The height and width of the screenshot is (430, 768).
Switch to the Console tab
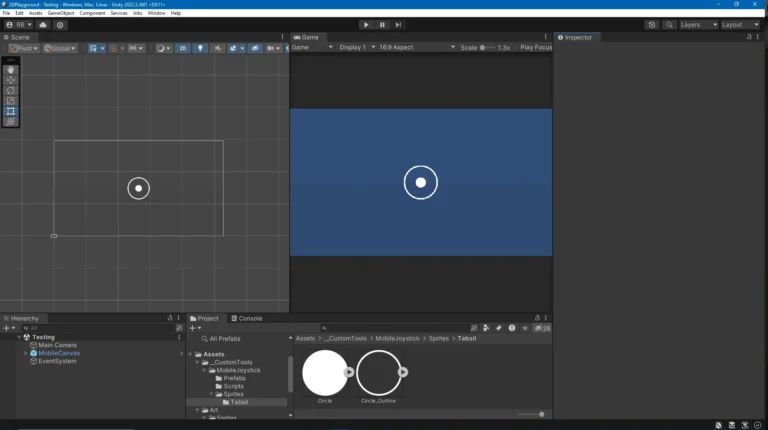click(247, 318)
